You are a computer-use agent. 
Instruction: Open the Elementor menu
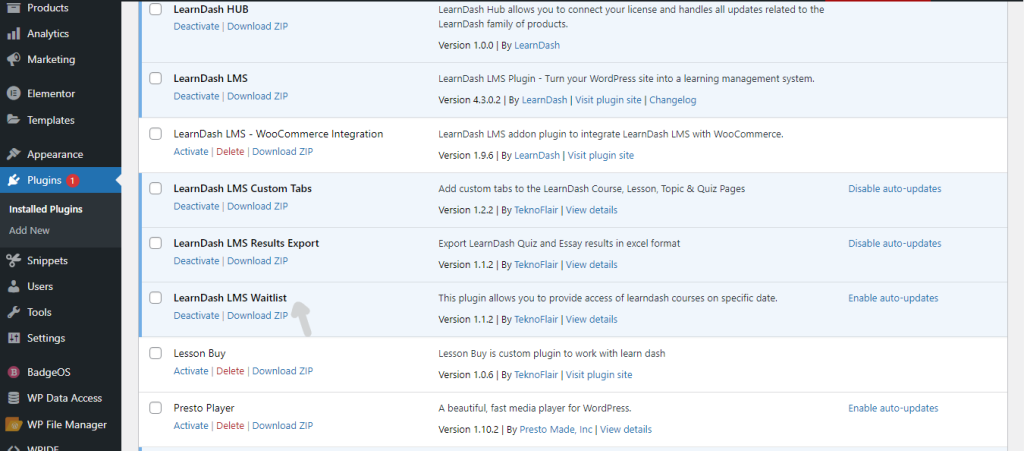51,93
